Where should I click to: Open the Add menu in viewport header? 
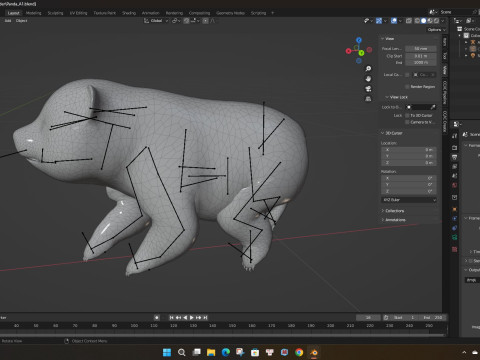click(8, 21)
